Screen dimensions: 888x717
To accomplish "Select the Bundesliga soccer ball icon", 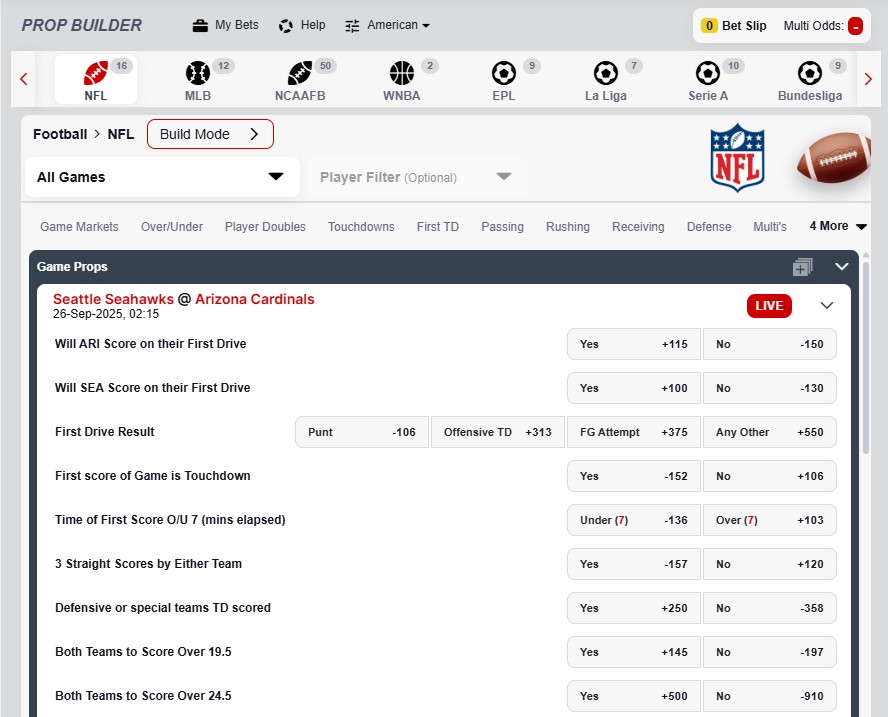I will pos(809,73).
